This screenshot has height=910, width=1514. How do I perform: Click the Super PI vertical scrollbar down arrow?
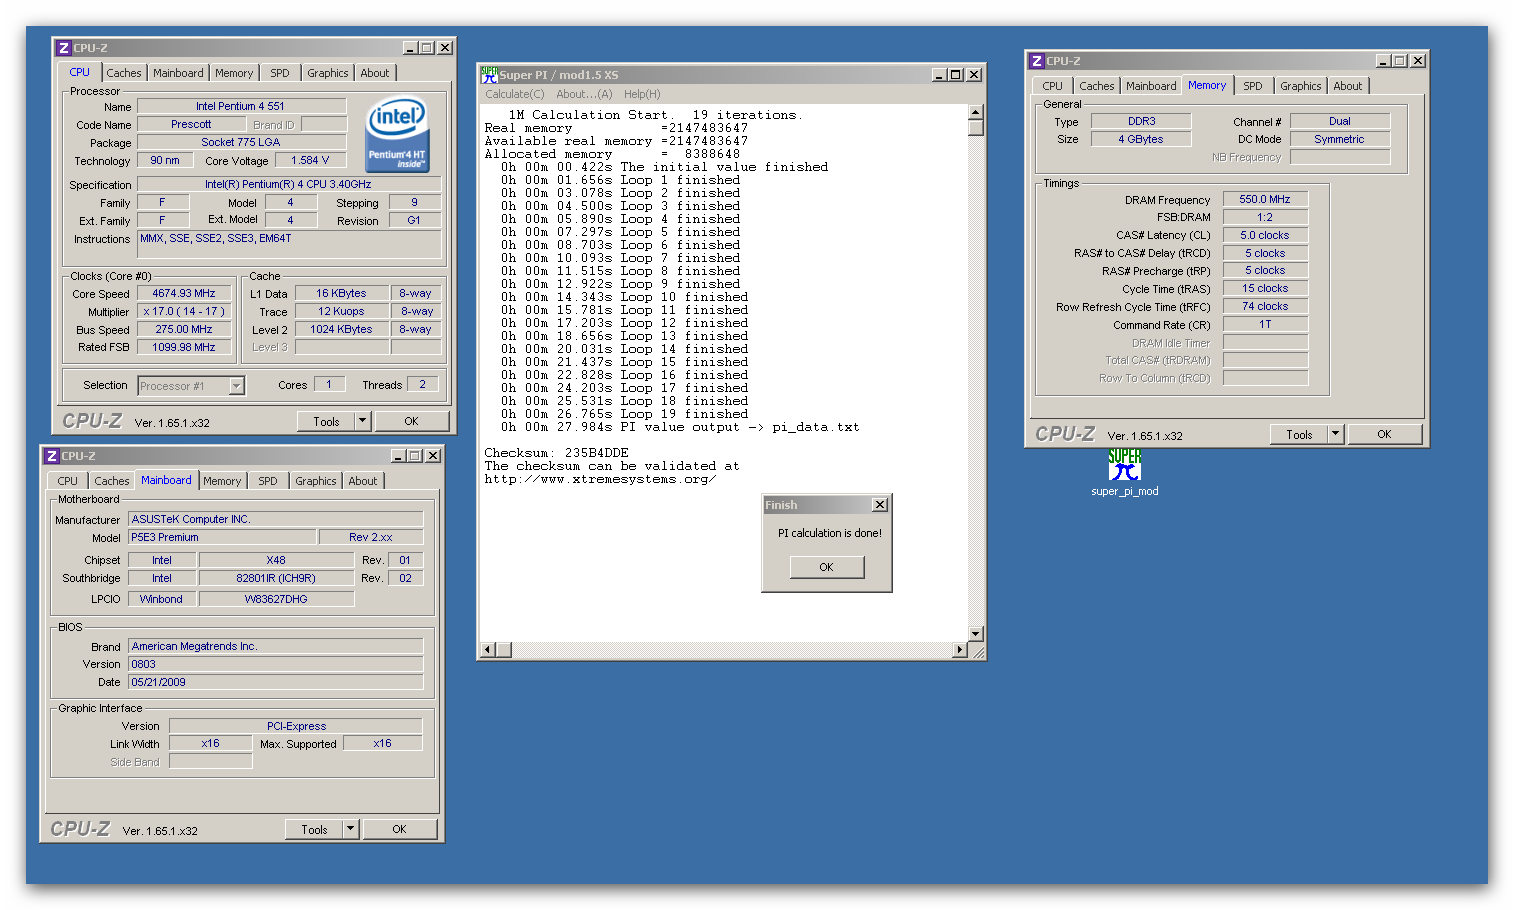tap(976, 634)
